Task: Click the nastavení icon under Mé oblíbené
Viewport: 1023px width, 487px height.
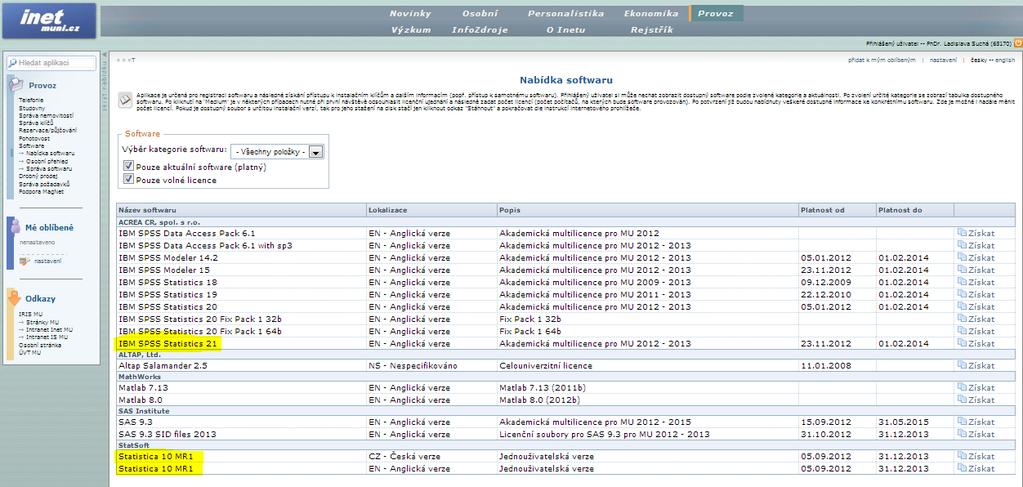Action: click(25, 261)
